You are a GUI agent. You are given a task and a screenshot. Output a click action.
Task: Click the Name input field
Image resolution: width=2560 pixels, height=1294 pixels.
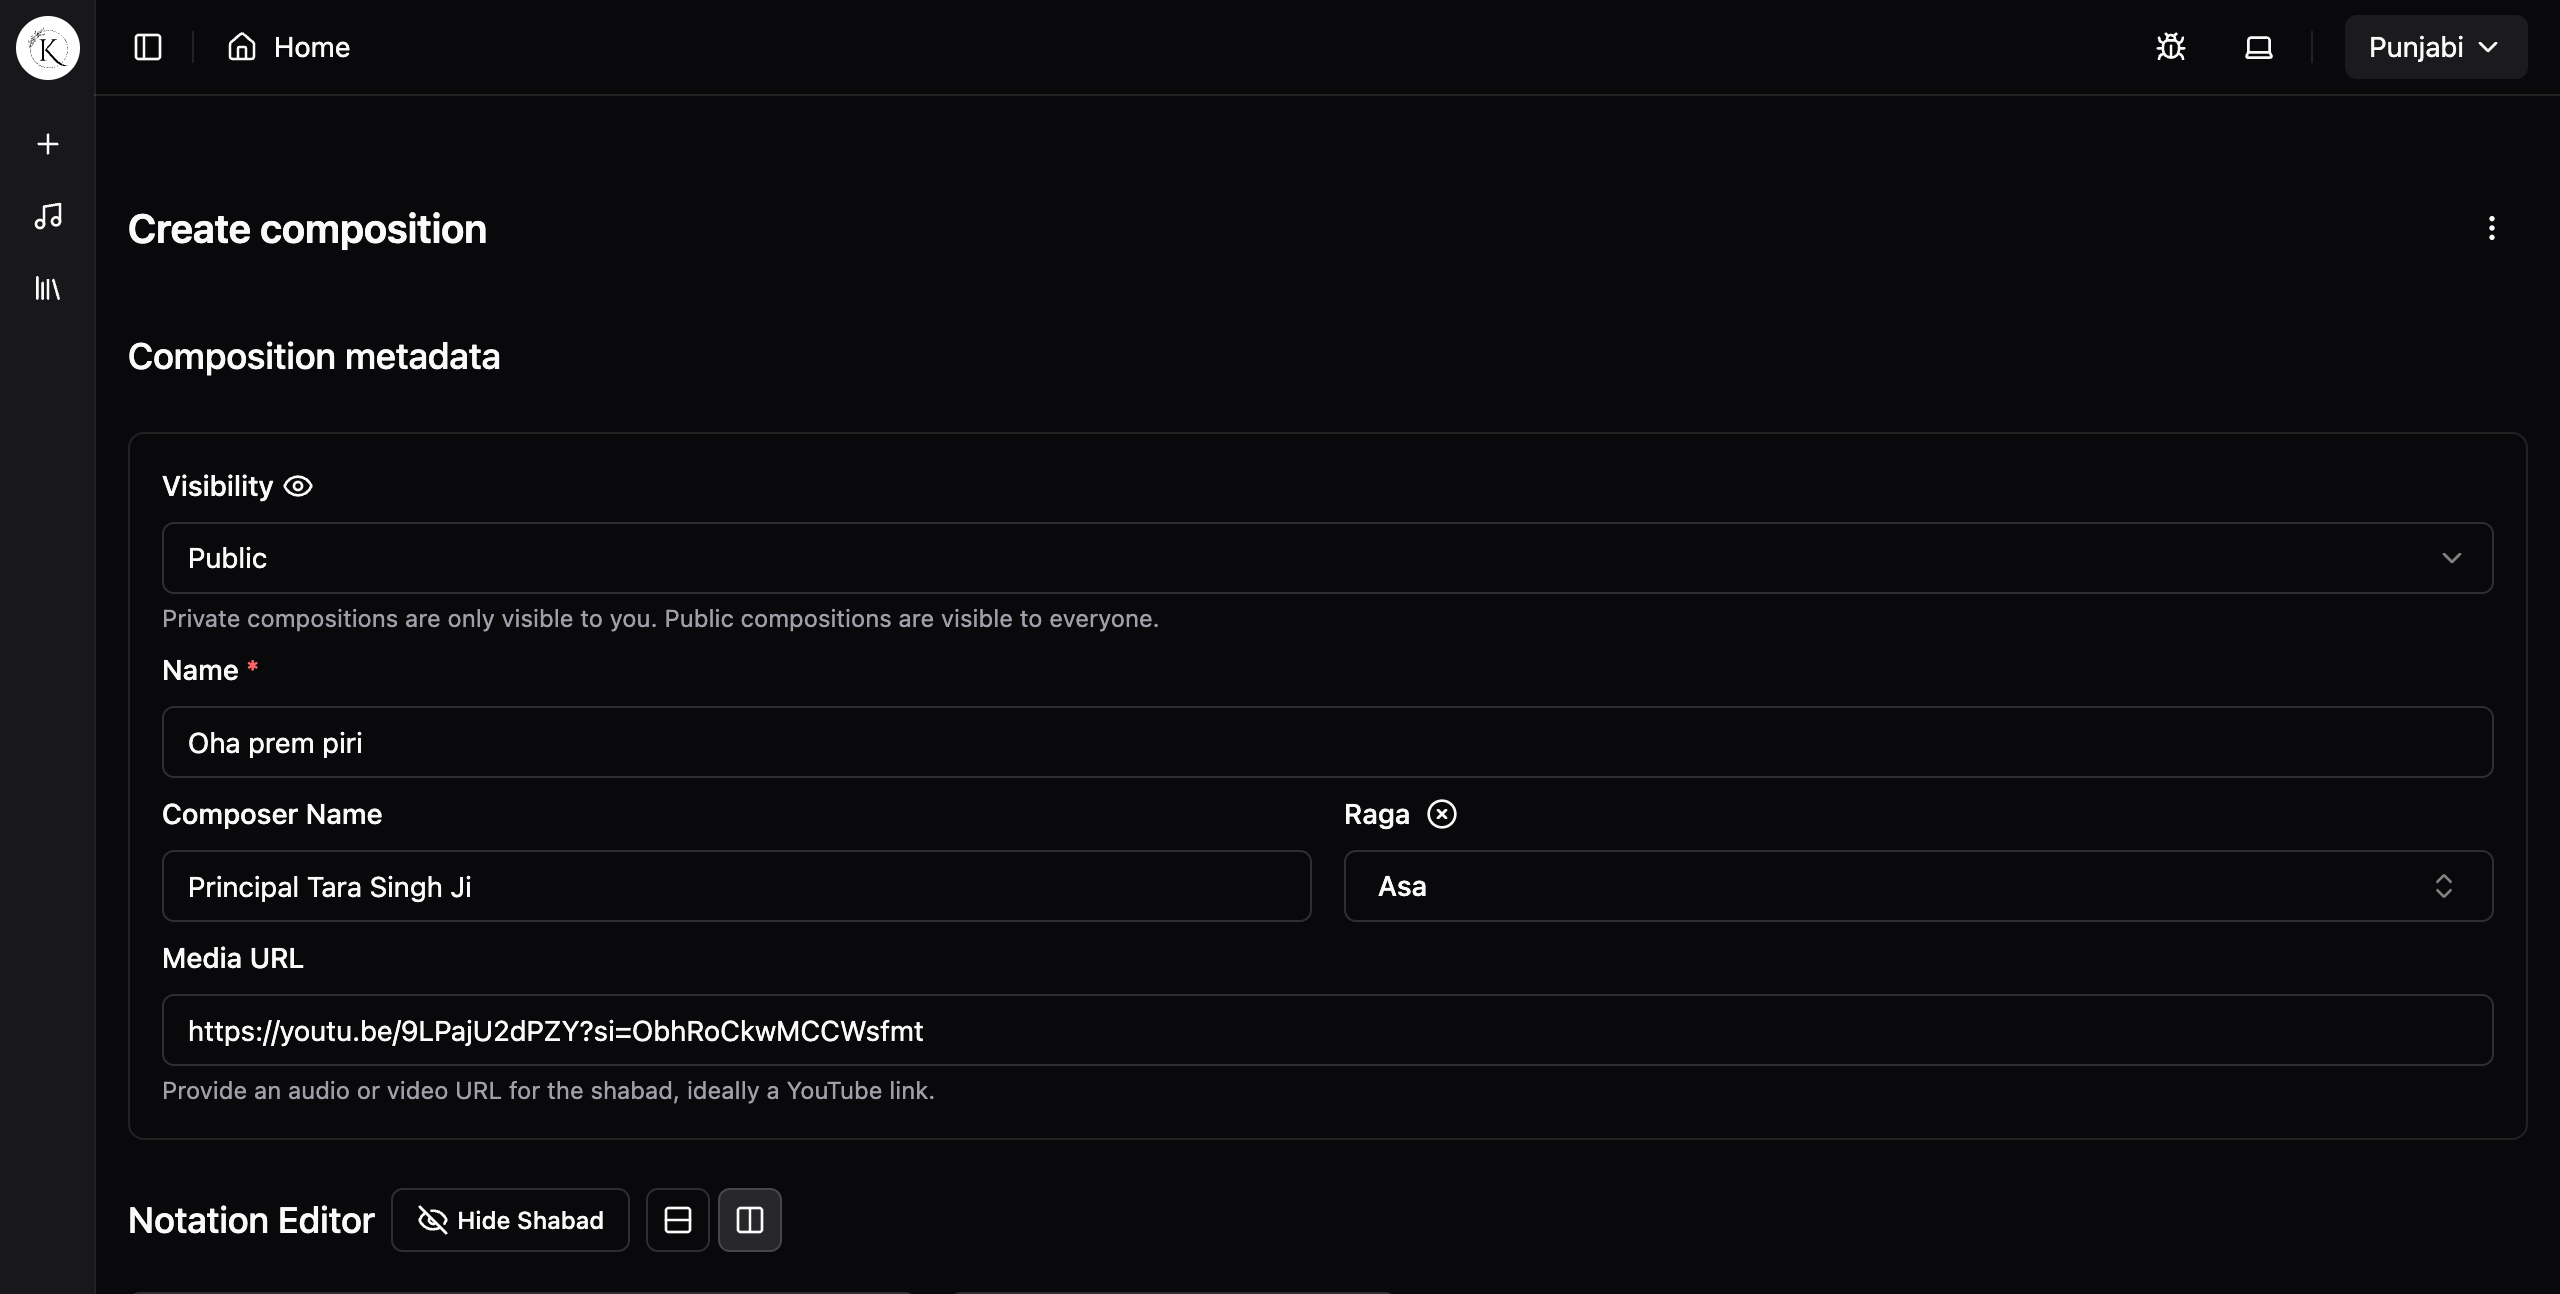click(1327, 742)
